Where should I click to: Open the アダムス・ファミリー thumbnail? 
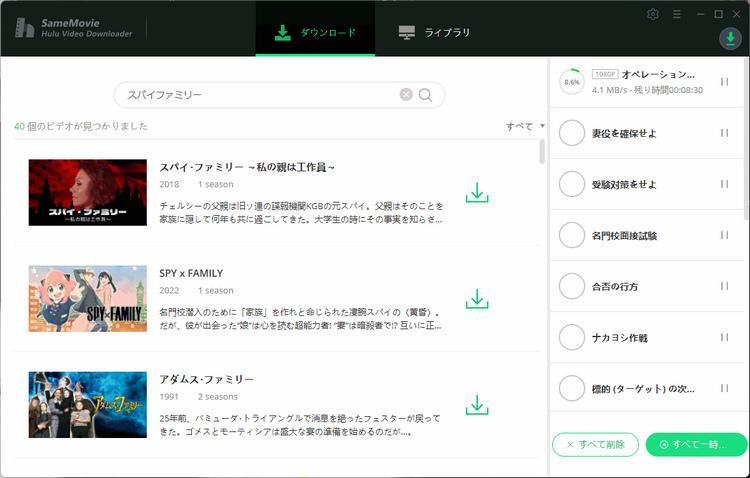[88, 405]
